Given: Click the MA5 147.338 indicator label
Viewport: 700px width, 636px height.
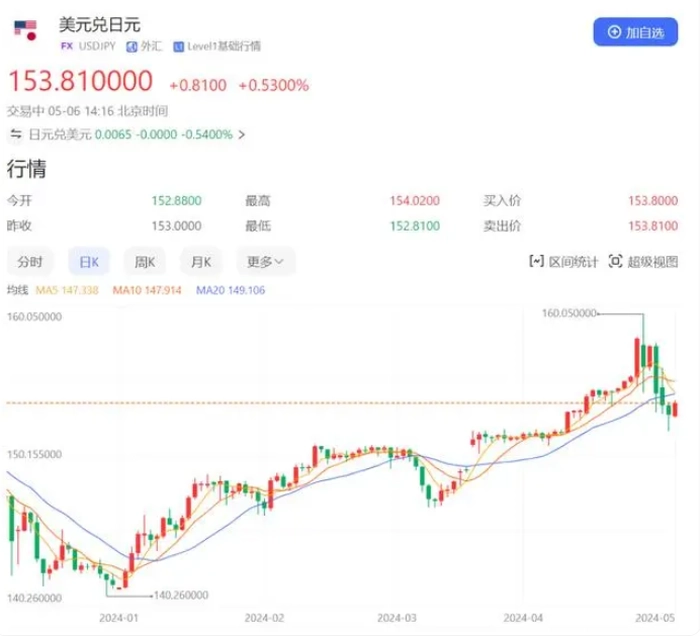Looking at the screenshot, I should pos(67,291).
